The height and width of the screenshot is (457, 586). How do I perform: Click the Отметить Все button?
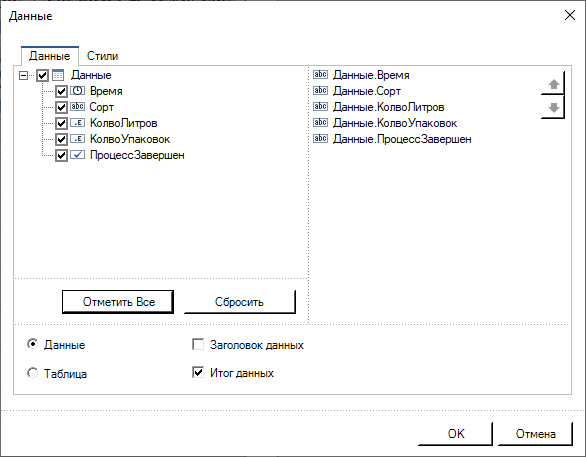pos(118,302)
